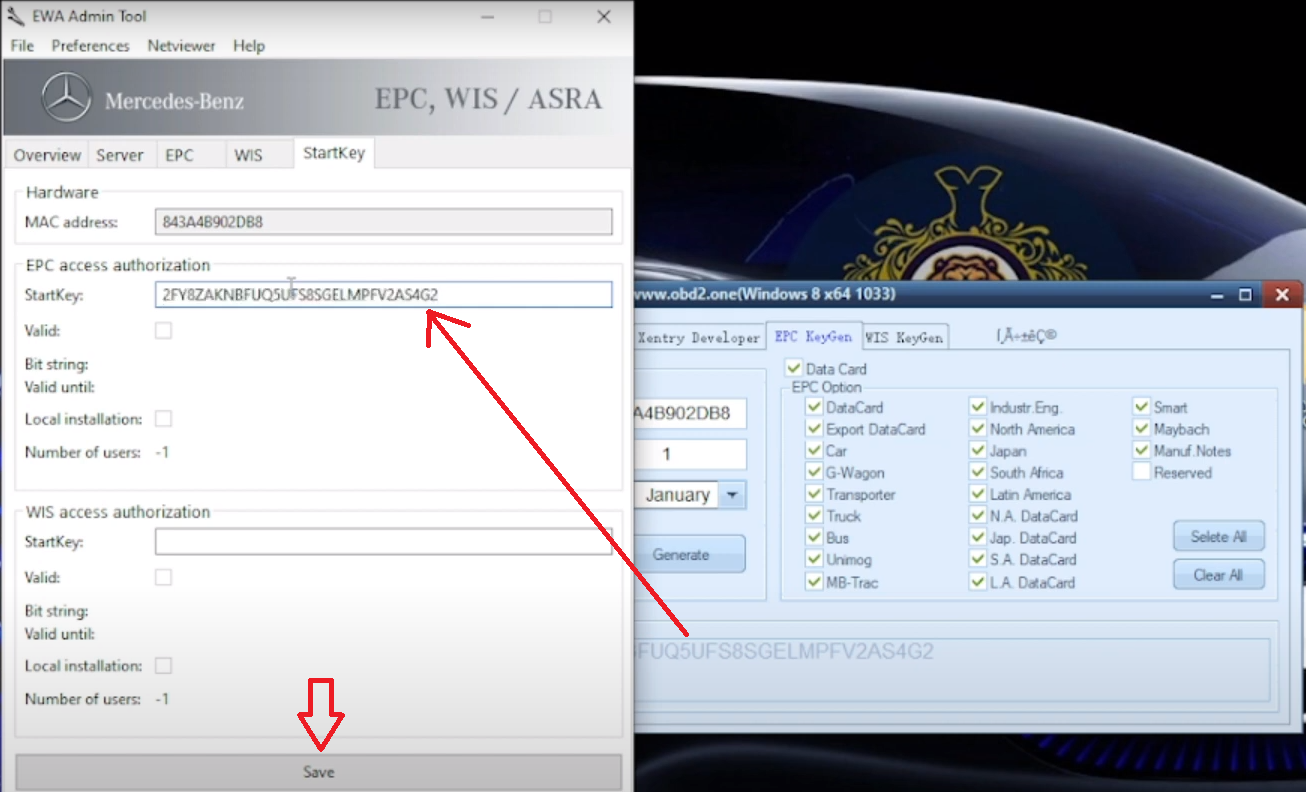
Task: Toggle the Data Card checkbox above EPC Option
Action: click(x=794, y=368)
